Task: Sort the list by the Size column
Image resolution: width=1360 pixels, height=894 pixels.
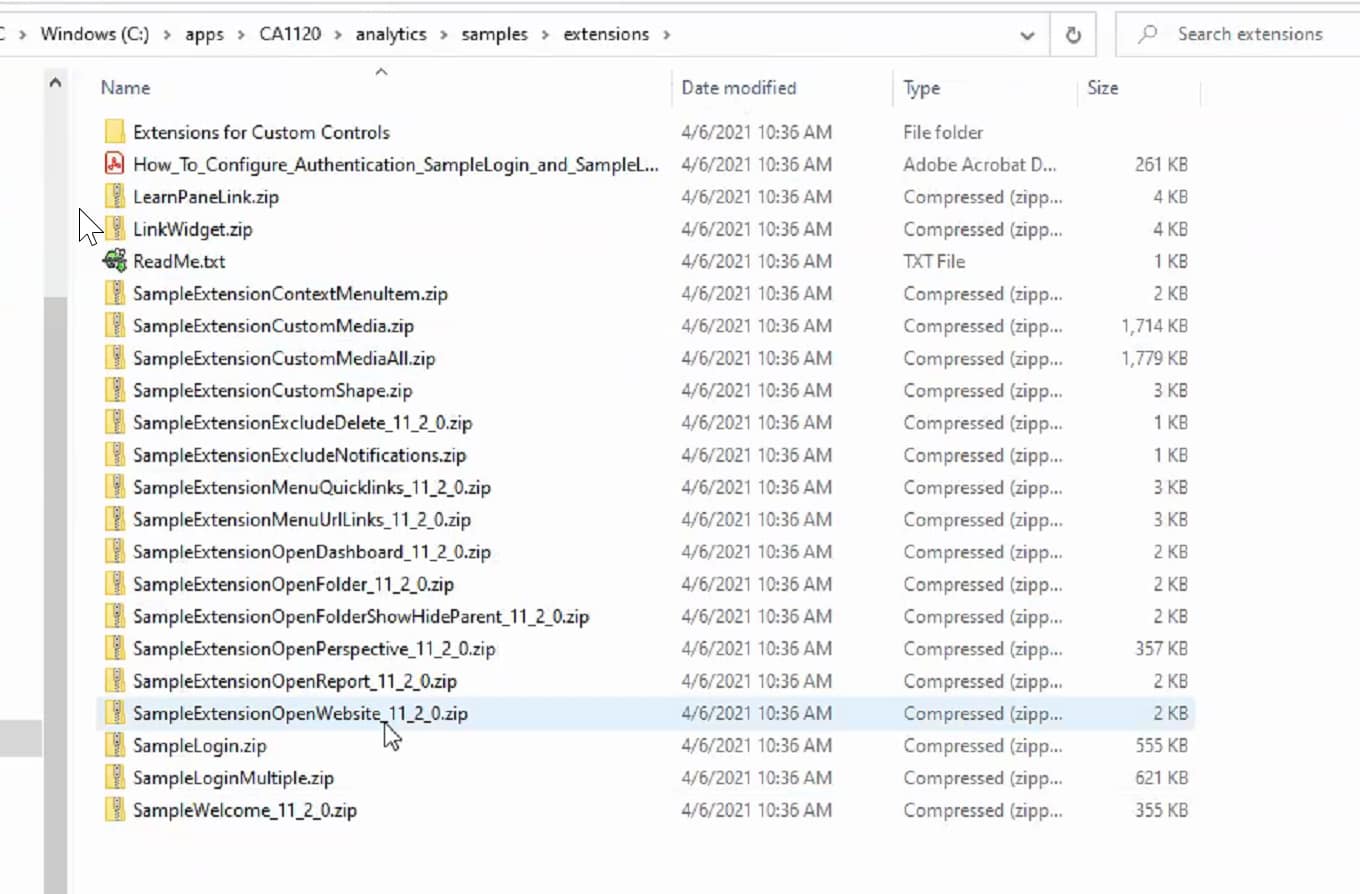Action: pyautogui.click(x=1102, y=88)
